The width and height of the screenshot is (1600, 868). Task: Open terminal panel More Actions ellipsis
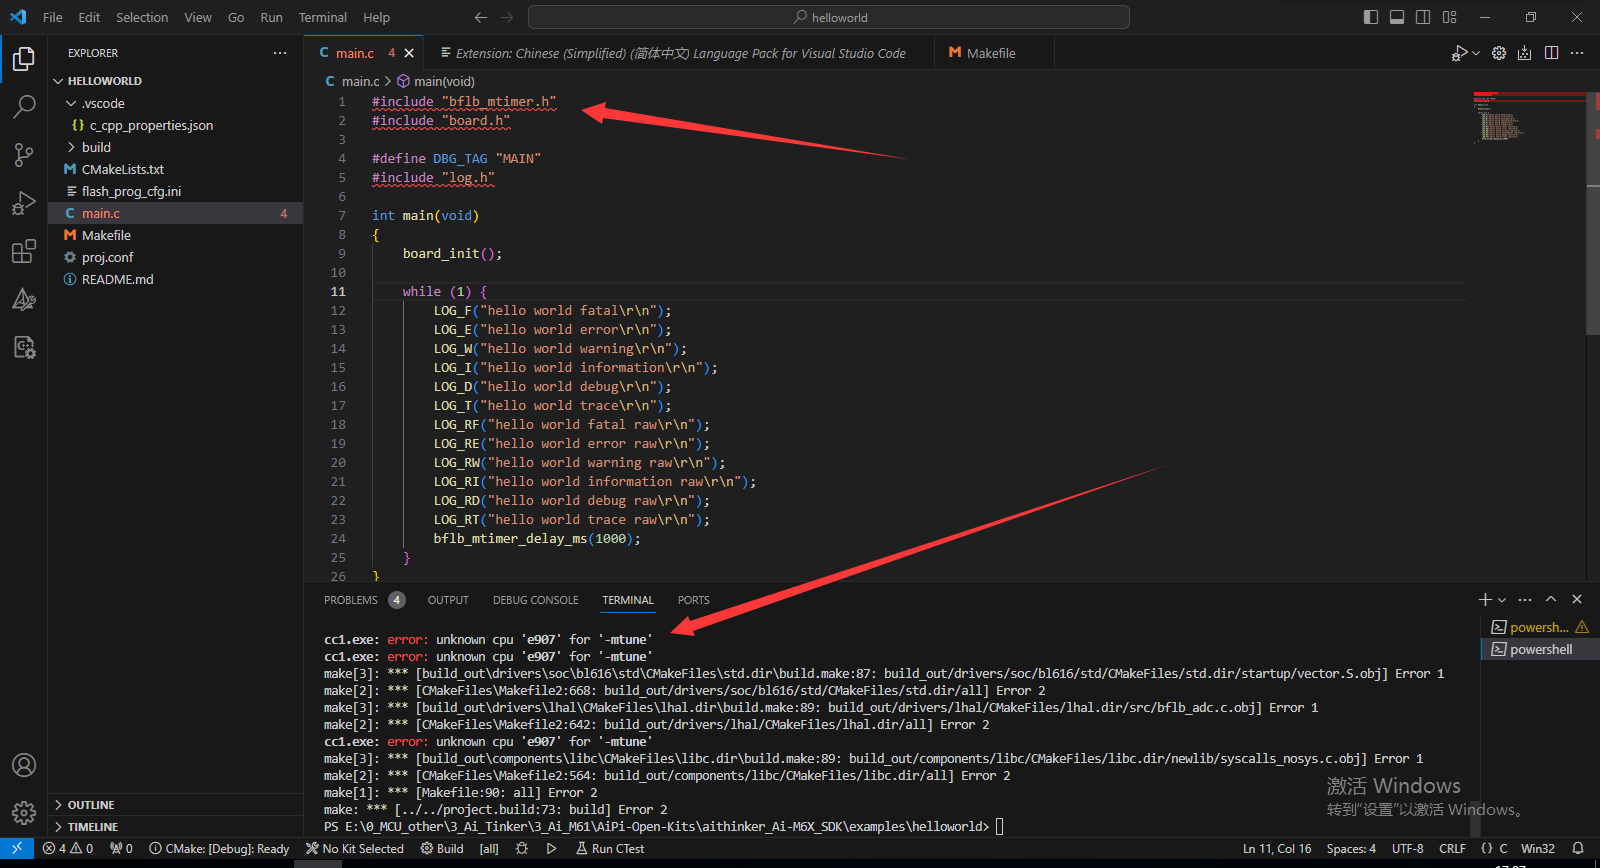1525,599
